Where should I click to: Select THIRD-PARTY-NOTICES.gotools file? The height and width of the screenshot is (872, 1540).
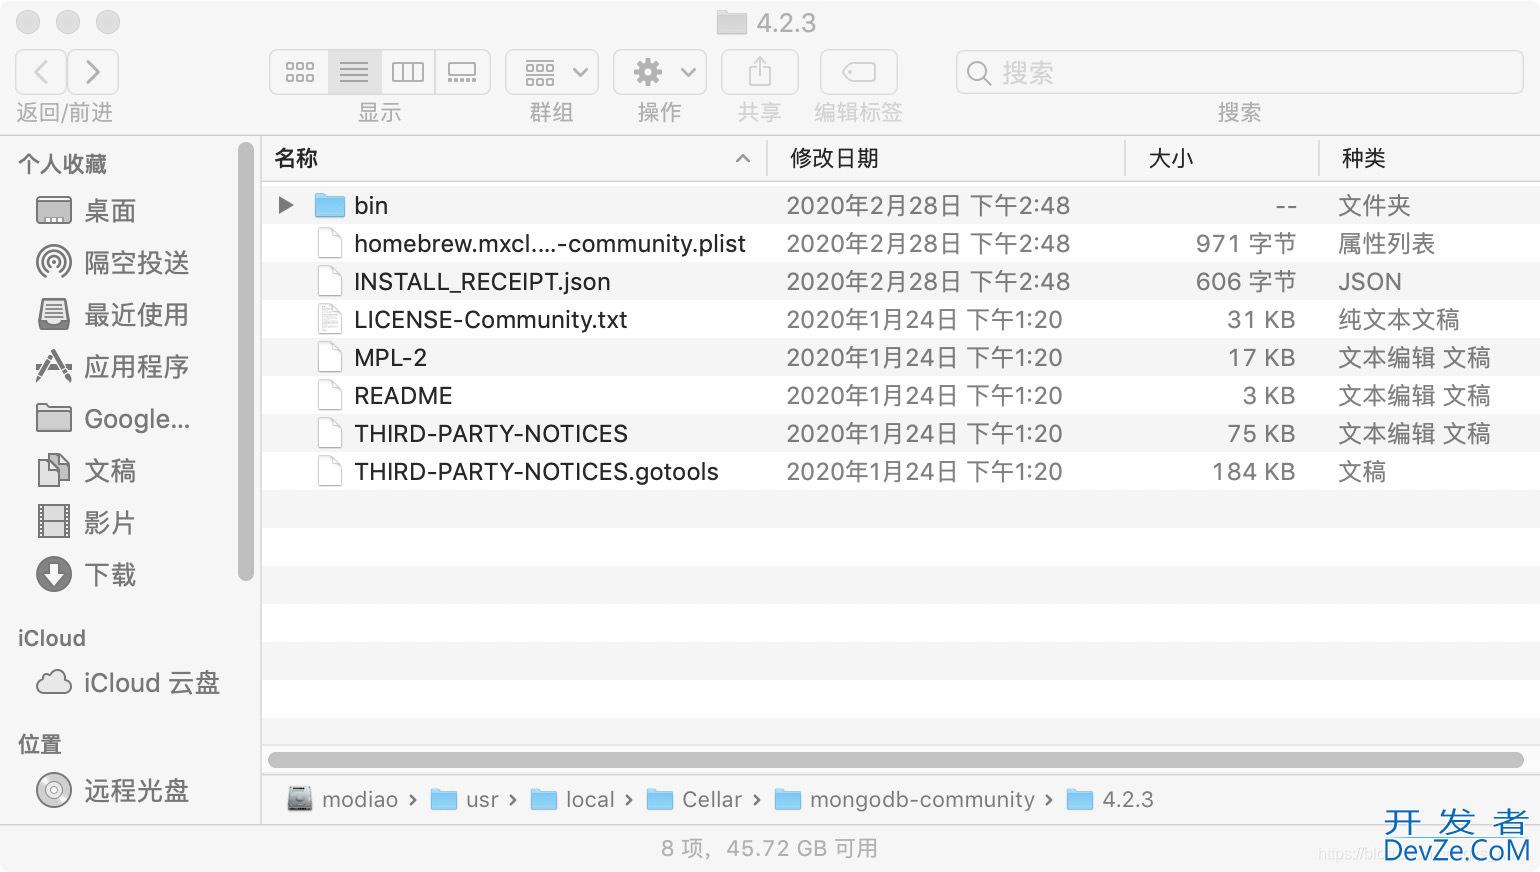pos(536,471)
